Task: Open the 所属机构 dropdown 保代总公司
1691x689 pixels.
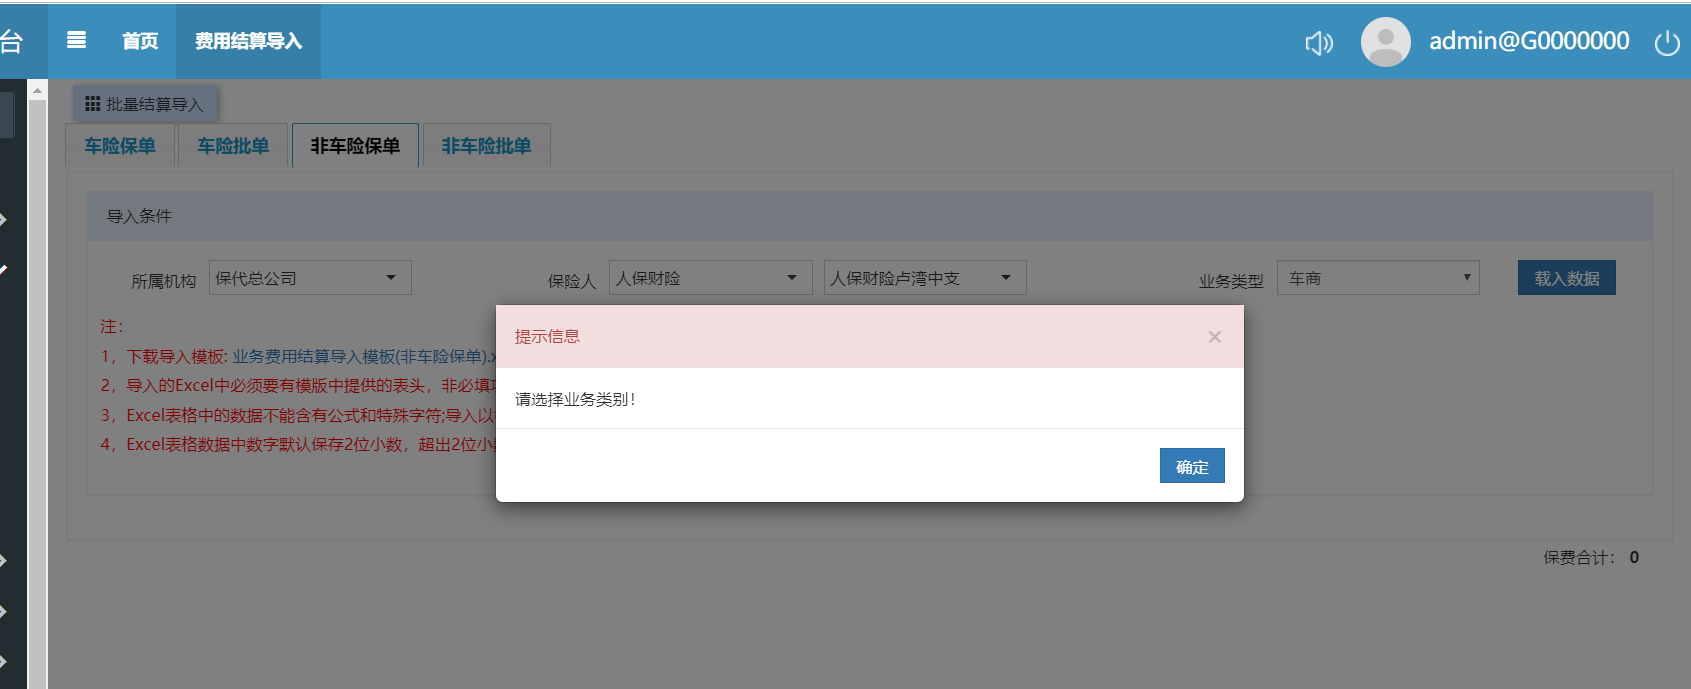Action: click(310, 278)
